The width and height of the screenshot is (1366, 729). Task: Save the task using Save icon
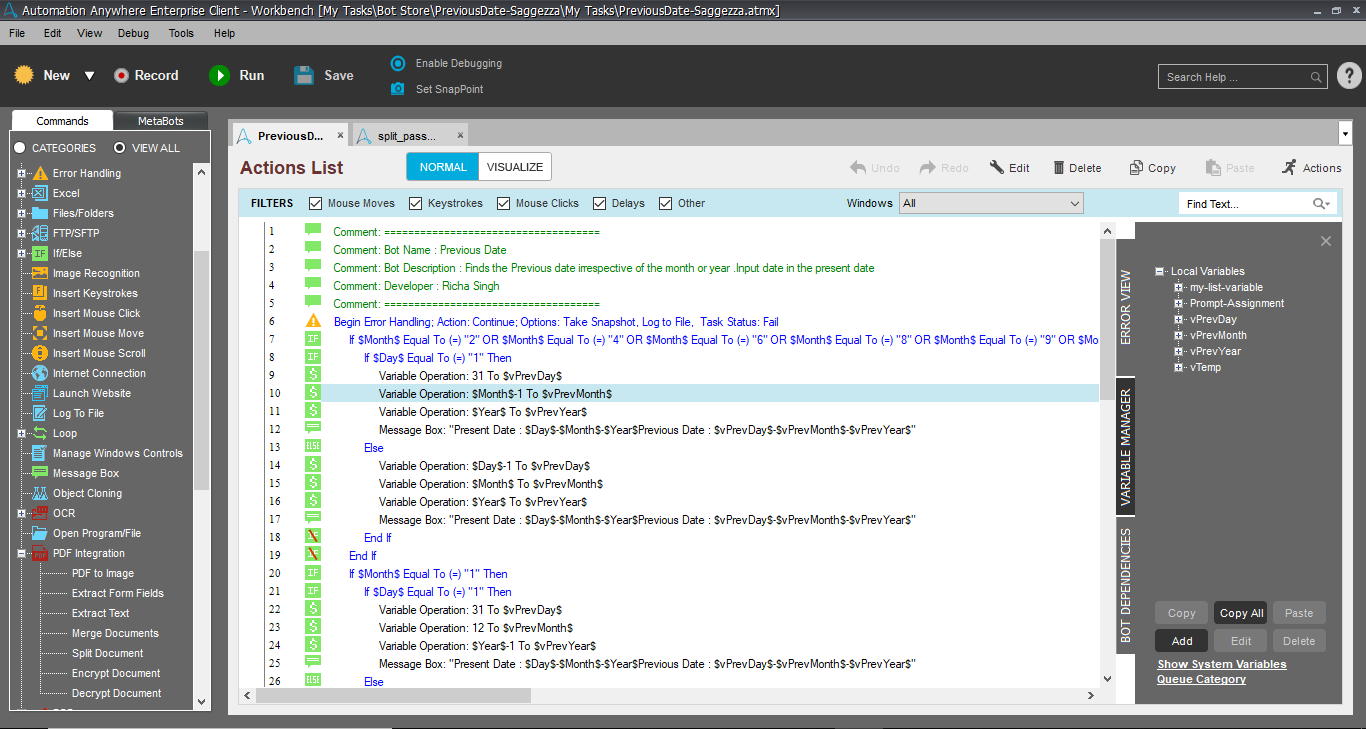[305, 75]
